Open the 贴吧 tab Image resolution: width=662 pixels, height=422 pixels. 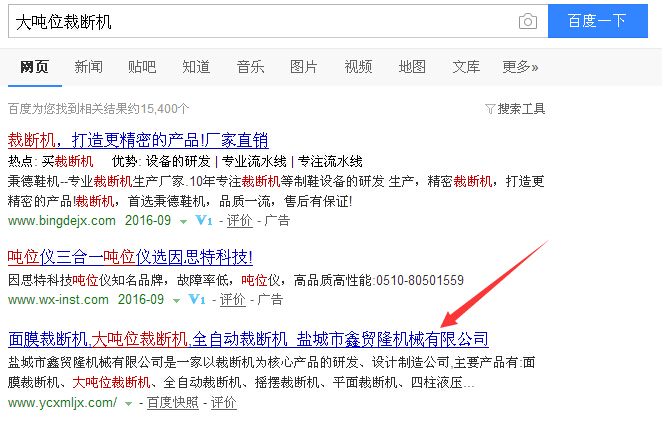tap(142, 67)
